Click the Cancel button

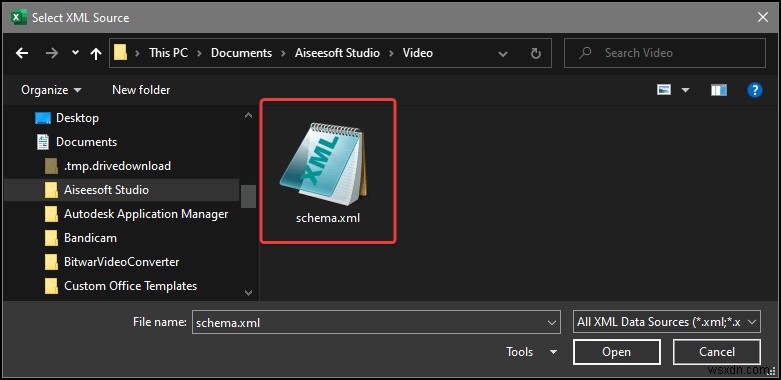[x=717, y=352]
